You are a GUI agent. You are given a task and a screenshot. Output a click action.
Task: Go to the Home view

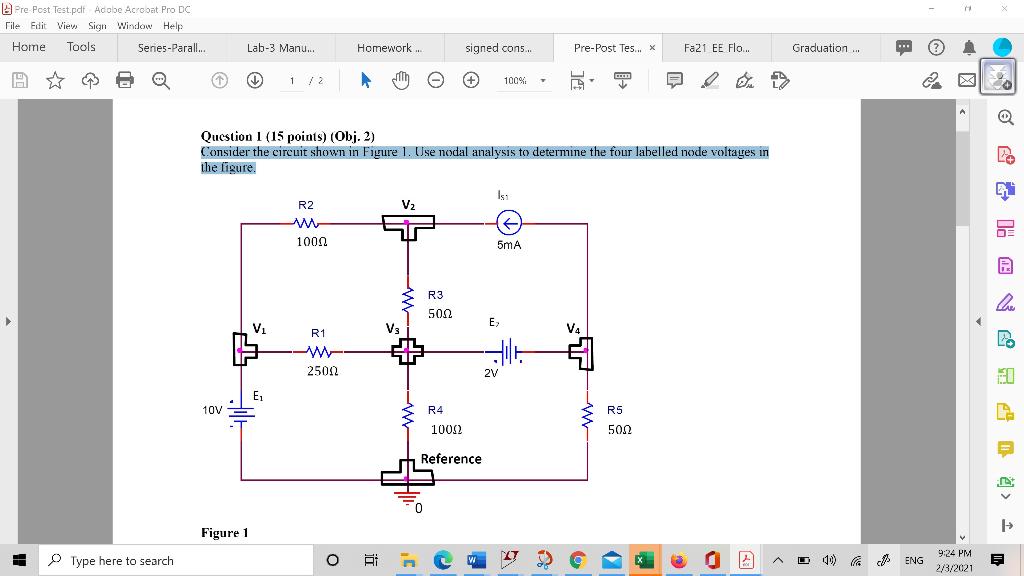click(x=29, y=47)
